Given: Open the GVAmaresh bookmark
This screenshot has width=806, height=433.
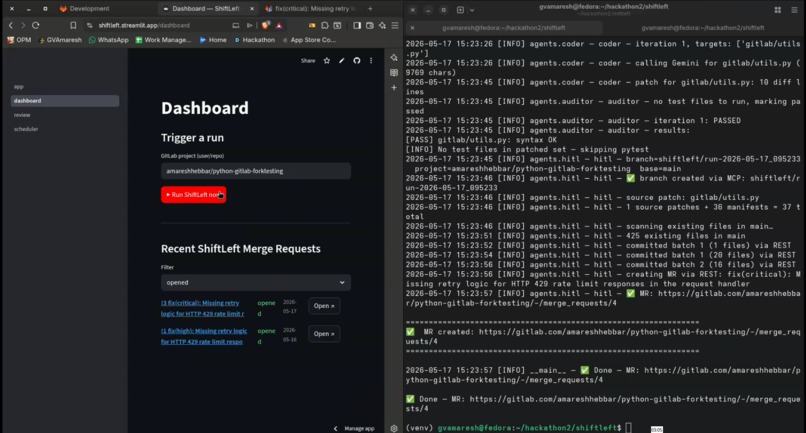Looking at the screenshot, I should pos(60,40).
